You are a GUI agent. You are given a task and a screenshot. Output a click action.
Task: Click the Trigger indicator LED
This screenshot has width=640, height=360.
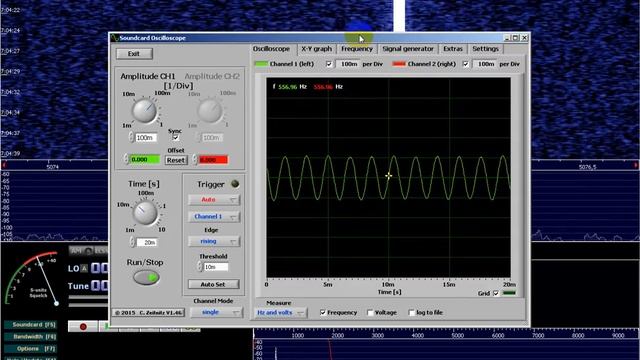tap(235, 184)
